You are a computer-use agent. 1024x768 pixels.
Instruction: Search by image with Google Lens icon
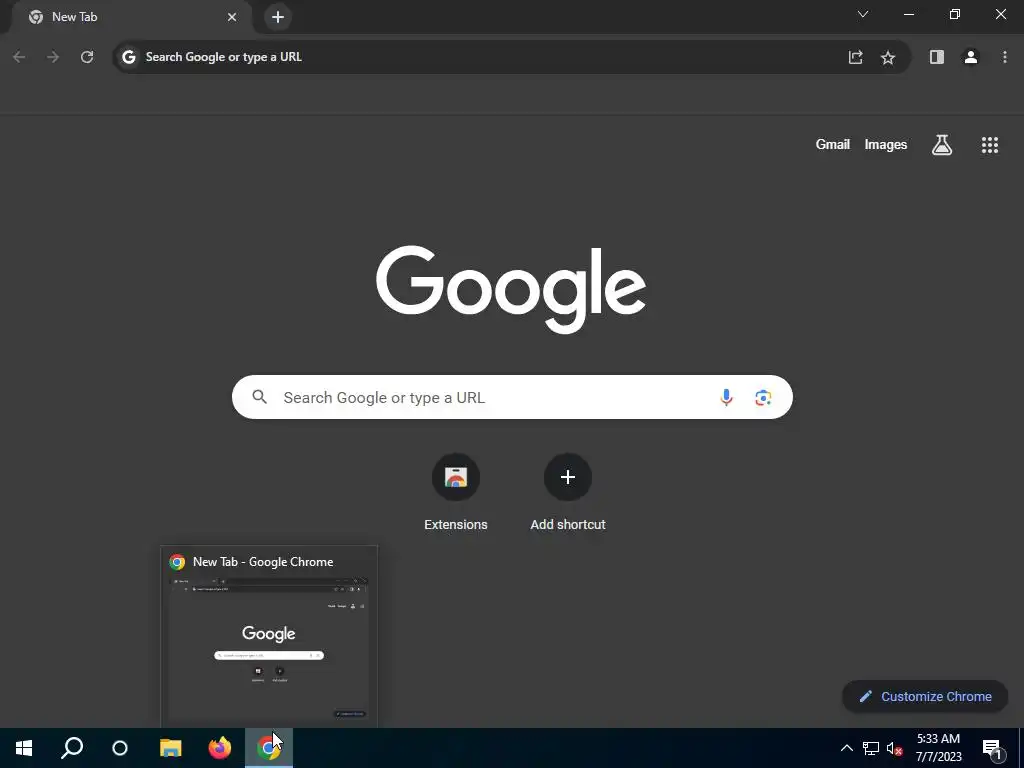pos(763,397)
